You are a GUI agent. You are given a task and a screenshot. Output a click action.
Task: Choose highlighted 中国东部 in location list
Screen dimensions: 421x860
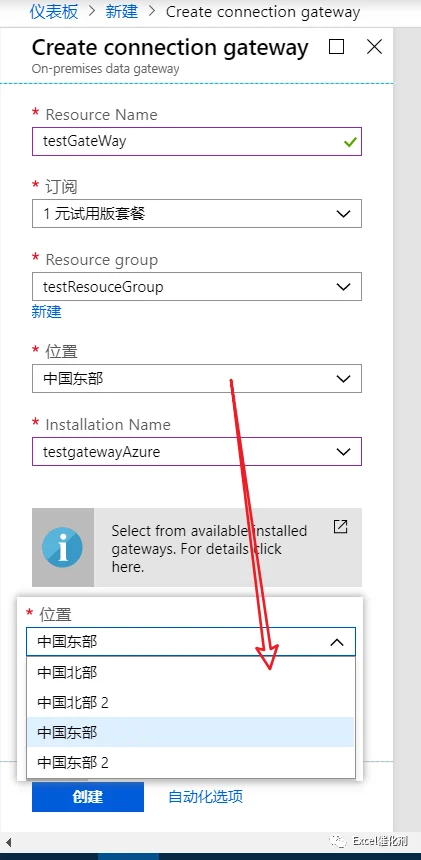tap(191, 732)
